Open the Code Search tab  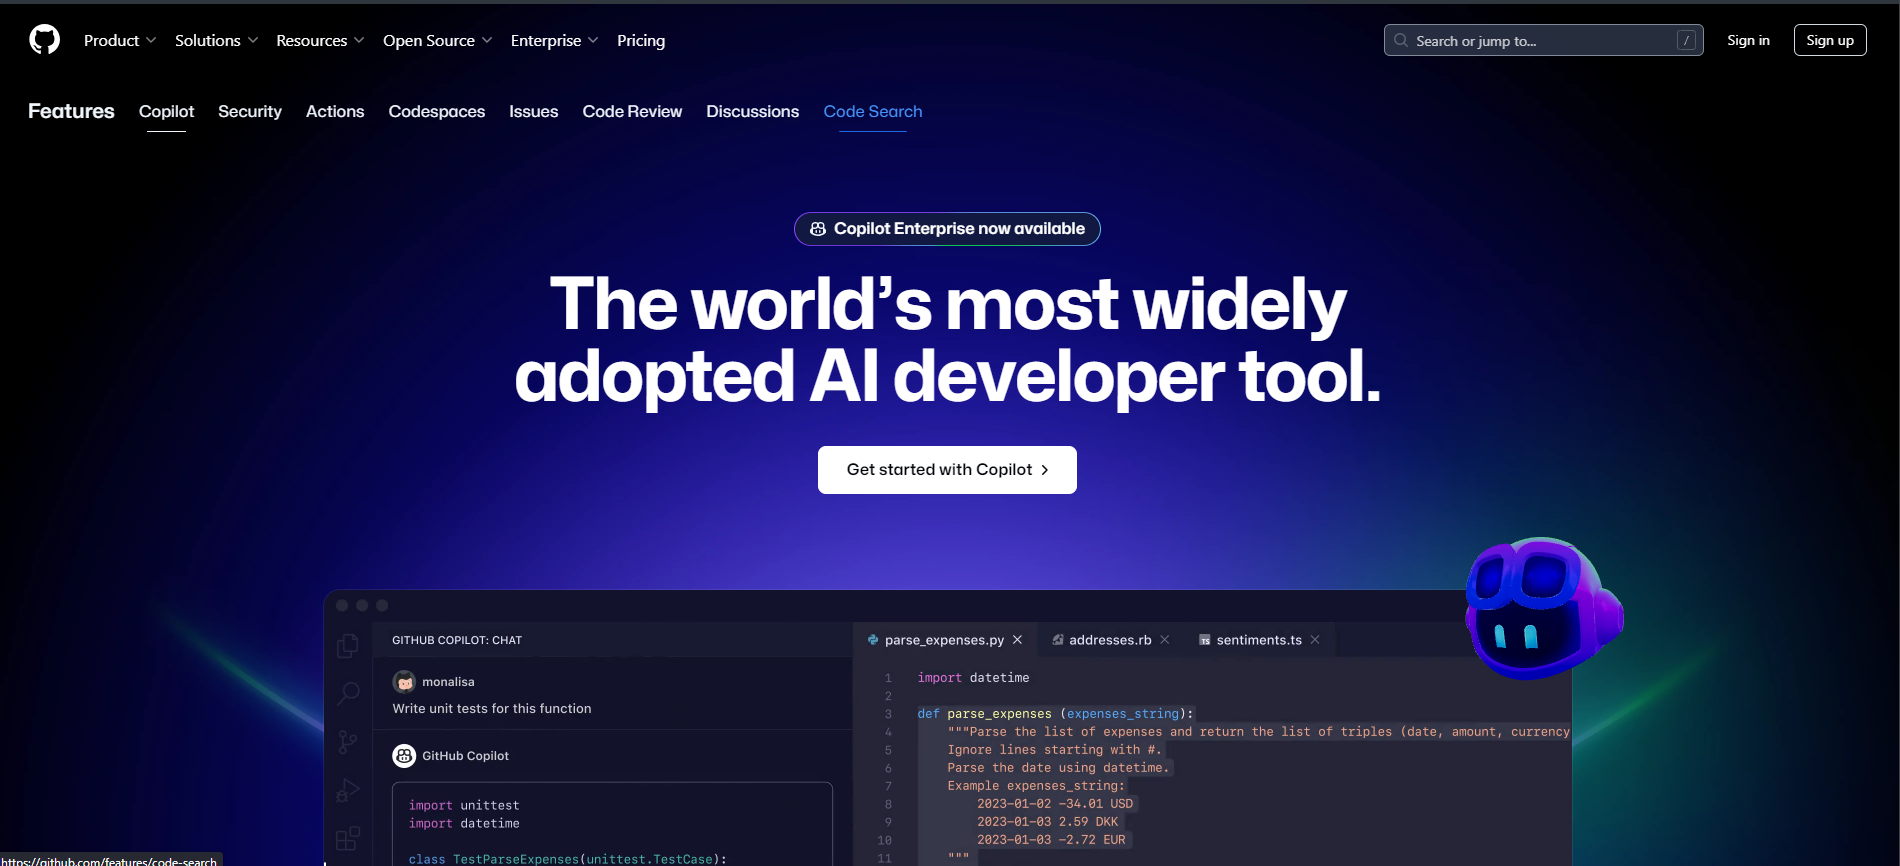coord(873,111)
